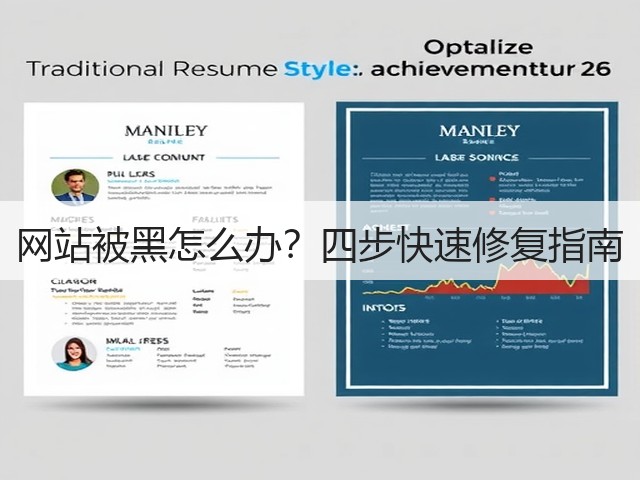The width and height of the screenshot is (640, 480).
Task: Click the man's circular profile photo
Action: point(75,188)
